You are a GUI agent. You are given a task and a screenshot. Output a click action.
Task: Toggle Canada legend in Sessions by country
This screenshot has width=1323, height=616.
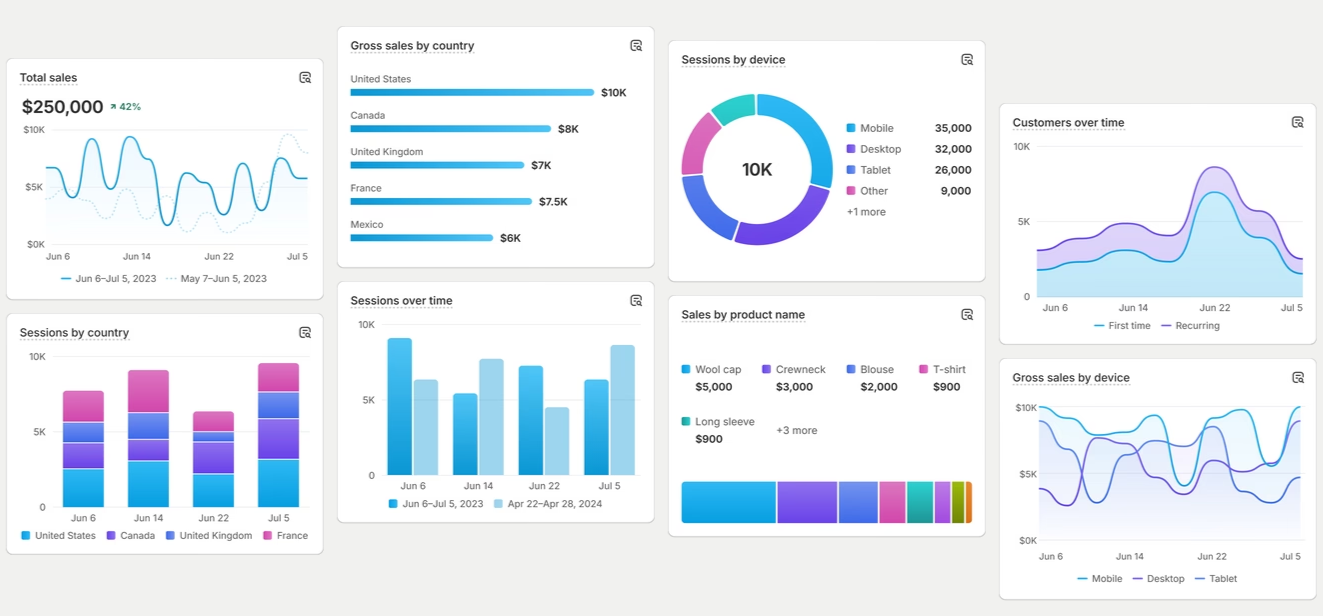click(x=131, y=536)
